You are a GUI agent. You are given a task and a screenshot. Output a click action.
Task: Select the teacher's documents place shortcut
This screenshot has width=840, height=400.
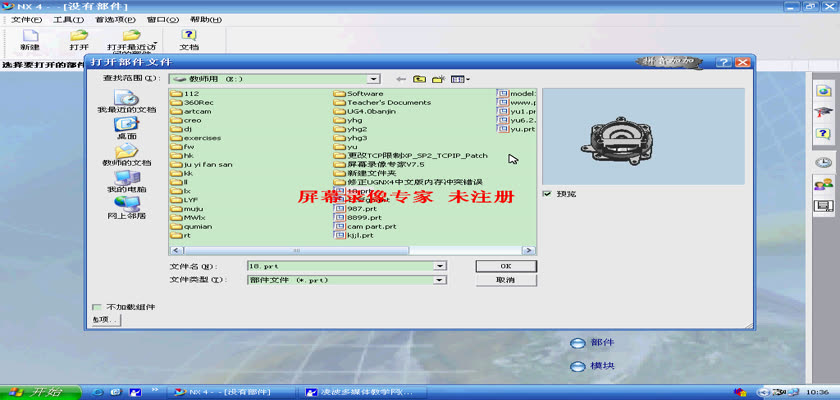pos(126,154)
